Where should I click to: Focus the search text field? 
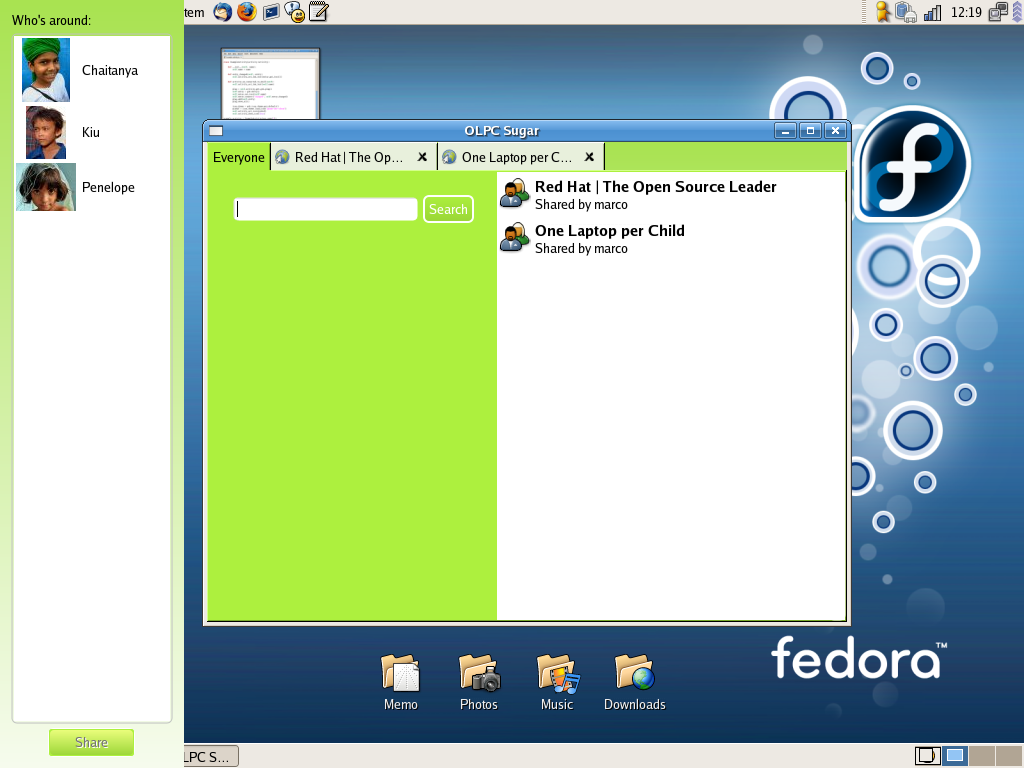click(x=326, y=209)
